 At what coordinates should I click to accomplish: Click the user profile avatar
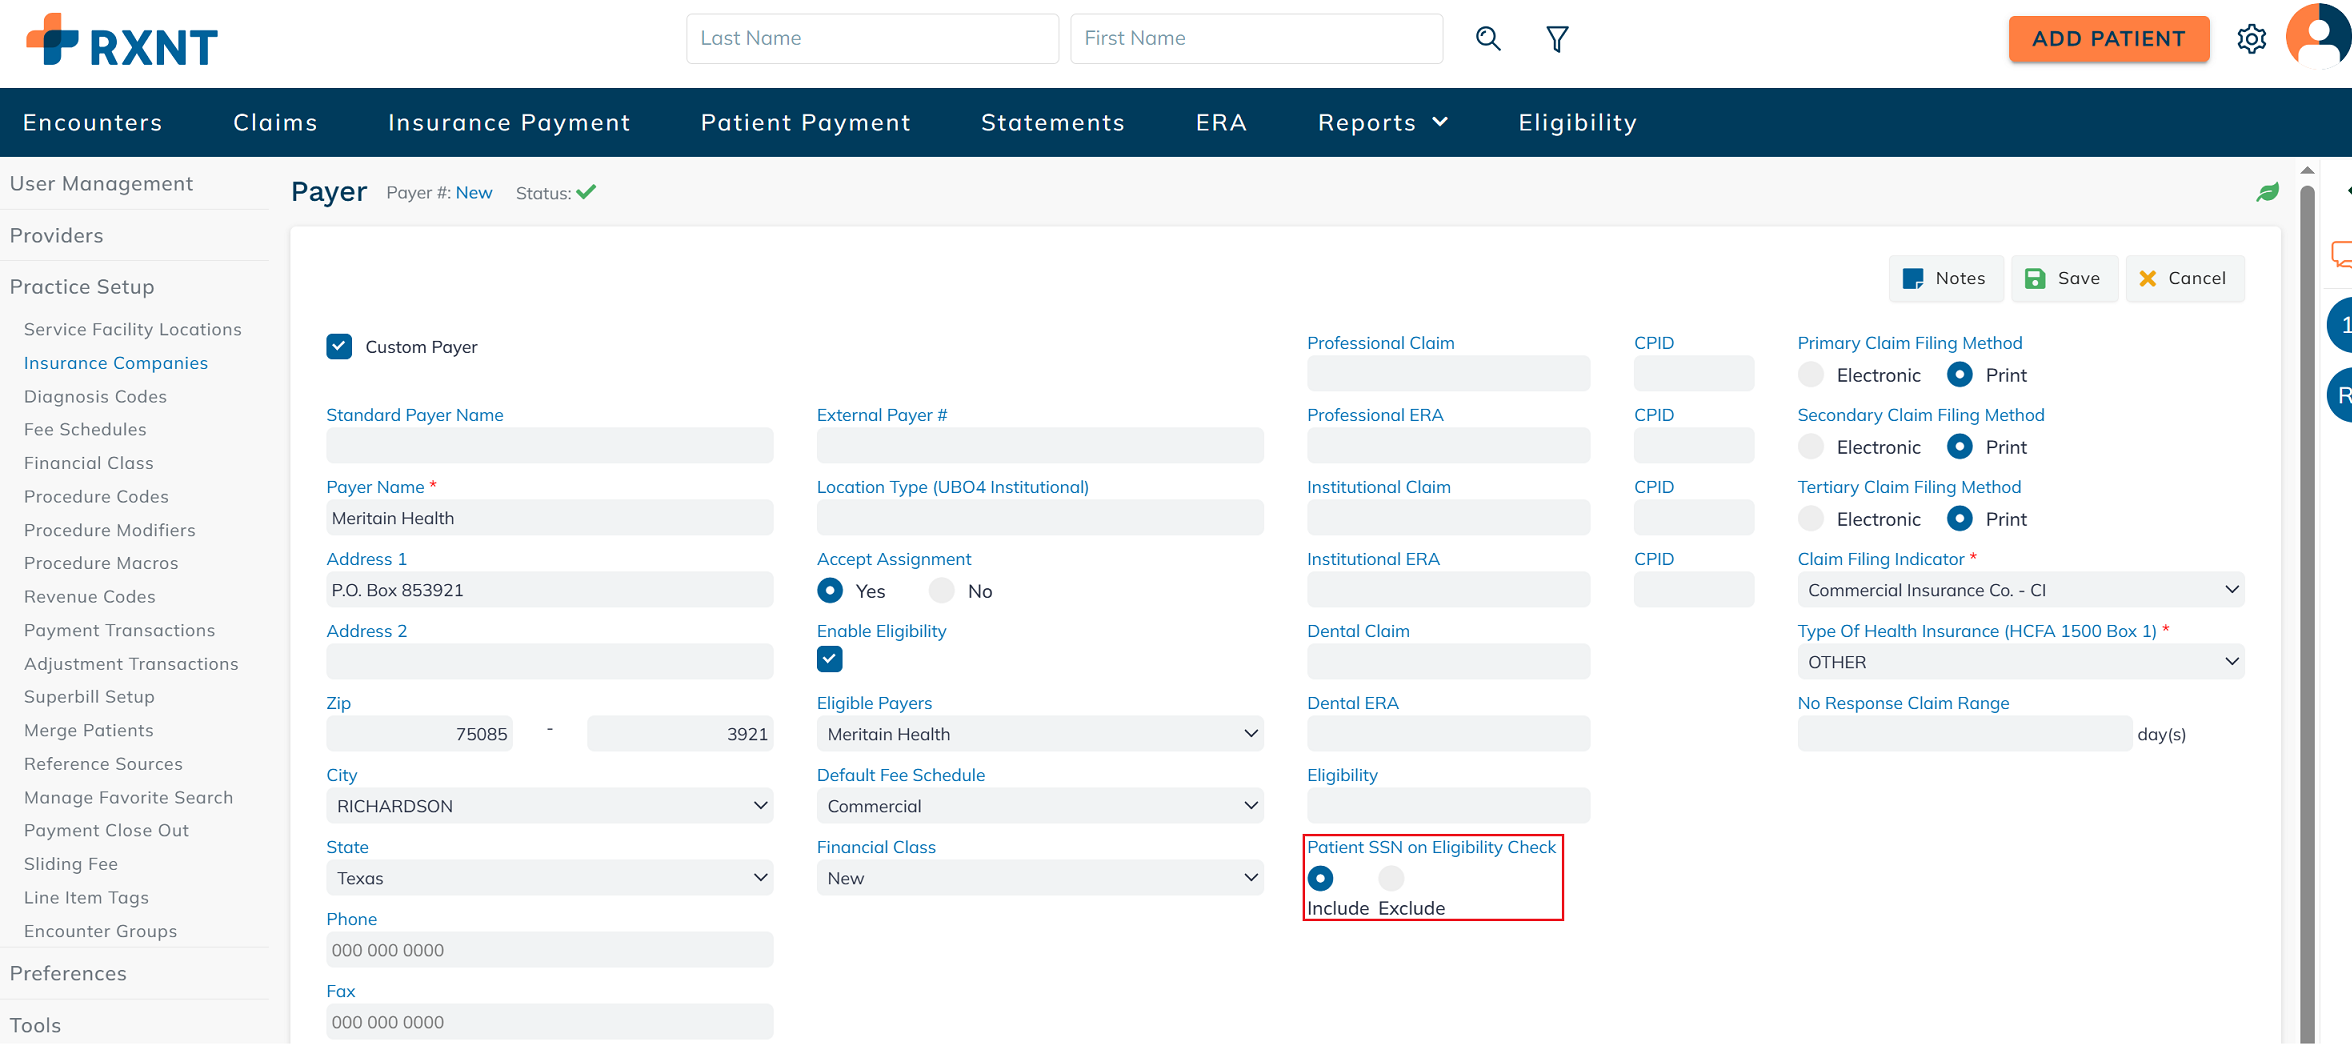[x=2318, y=37]
